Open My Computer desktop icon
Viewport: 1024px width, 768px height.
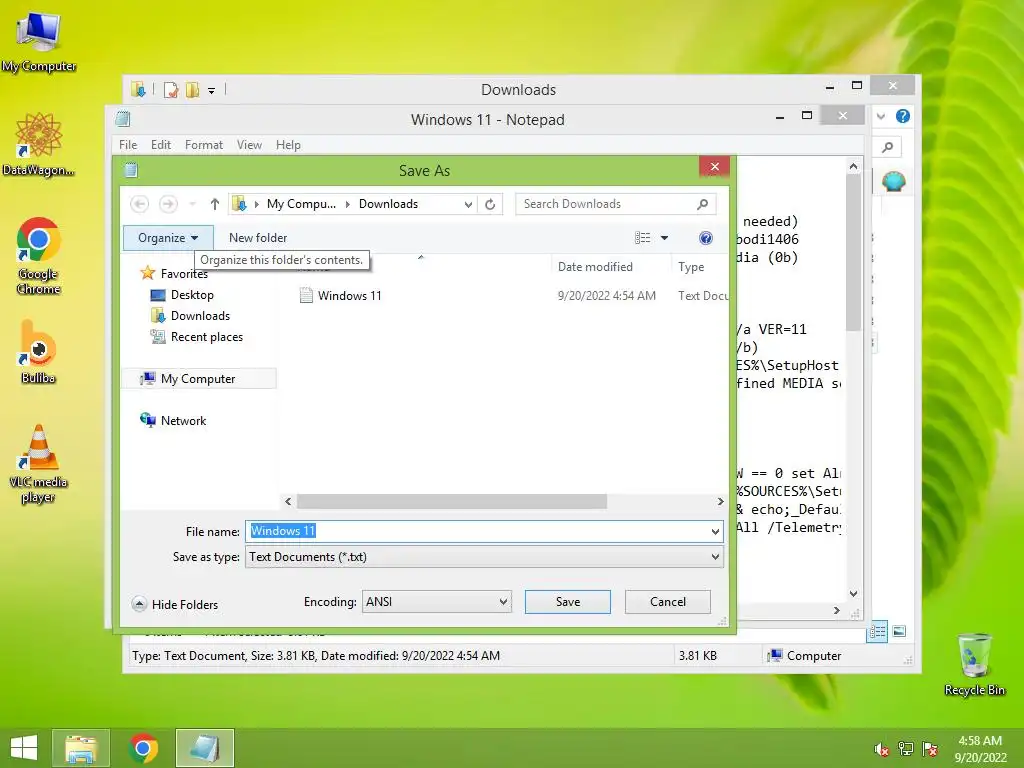click(x=39, y=41)
